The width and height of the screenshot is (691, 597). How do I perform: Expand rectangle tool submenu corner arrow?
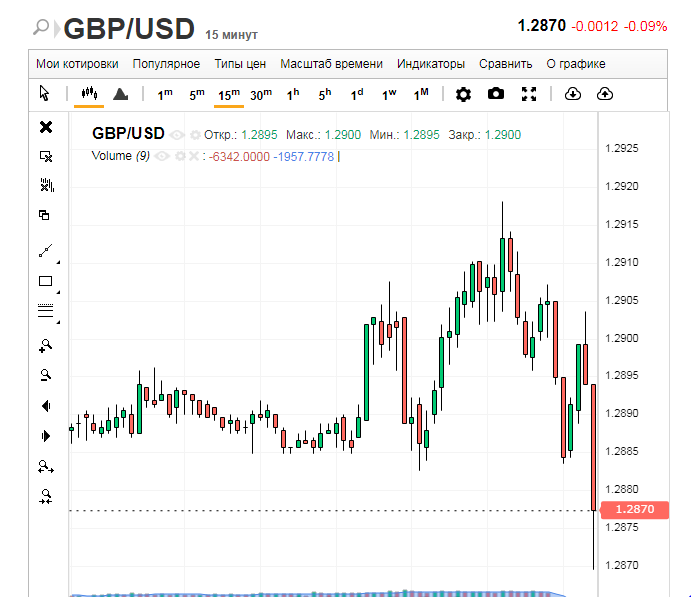click(58, 292)
